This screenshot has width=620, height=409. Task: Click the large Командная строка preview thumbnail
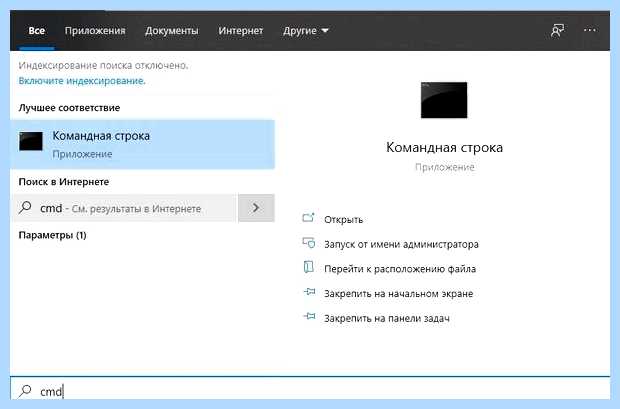coord(444,100)
